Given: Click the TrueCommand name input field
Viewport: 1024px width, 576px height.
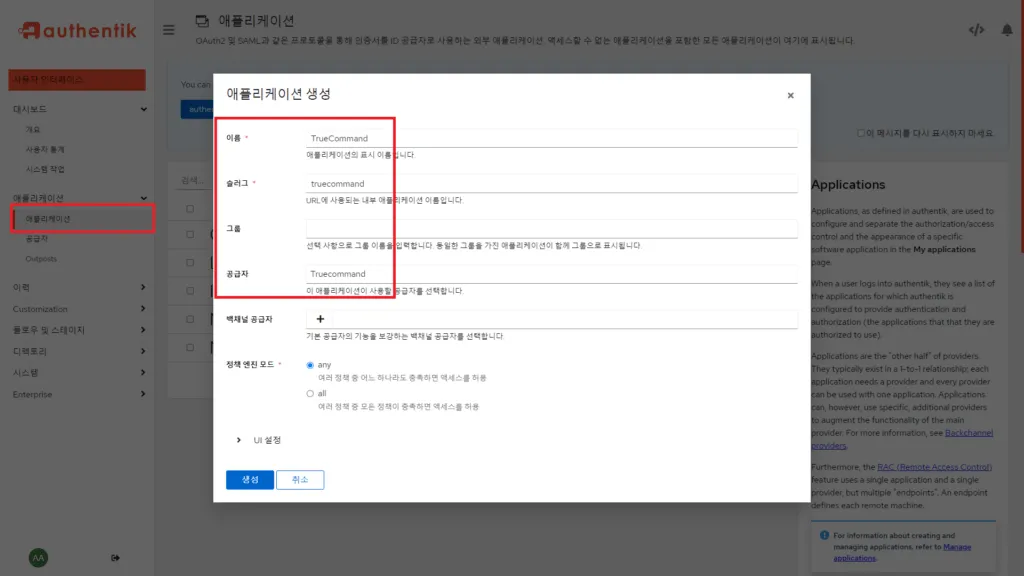Looking at the screenshot, I should [x=550, y=136].
